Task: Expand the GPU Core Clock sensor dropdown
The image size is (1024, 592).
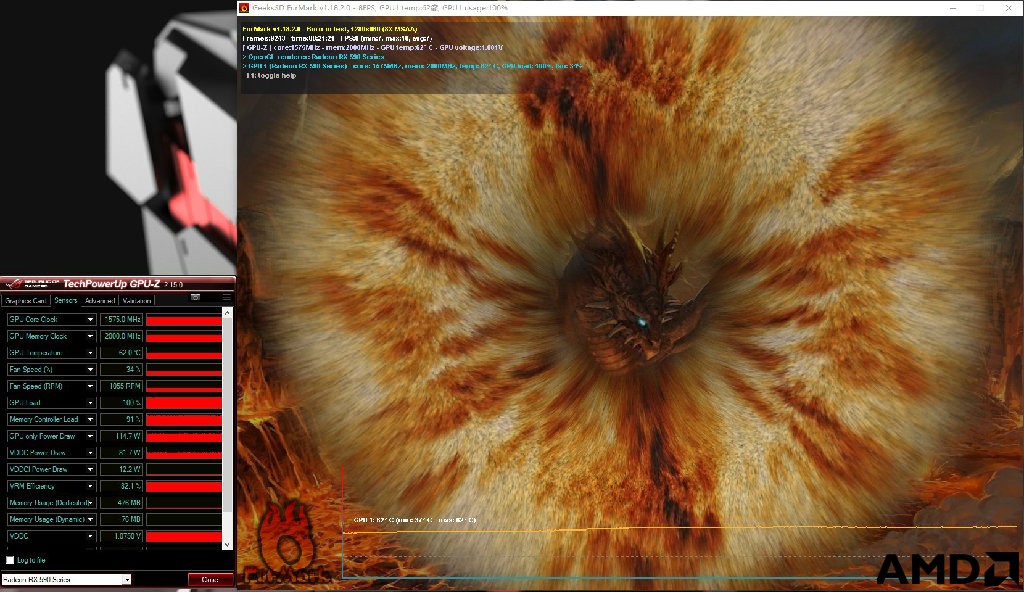Action: (x=90, y=320)
